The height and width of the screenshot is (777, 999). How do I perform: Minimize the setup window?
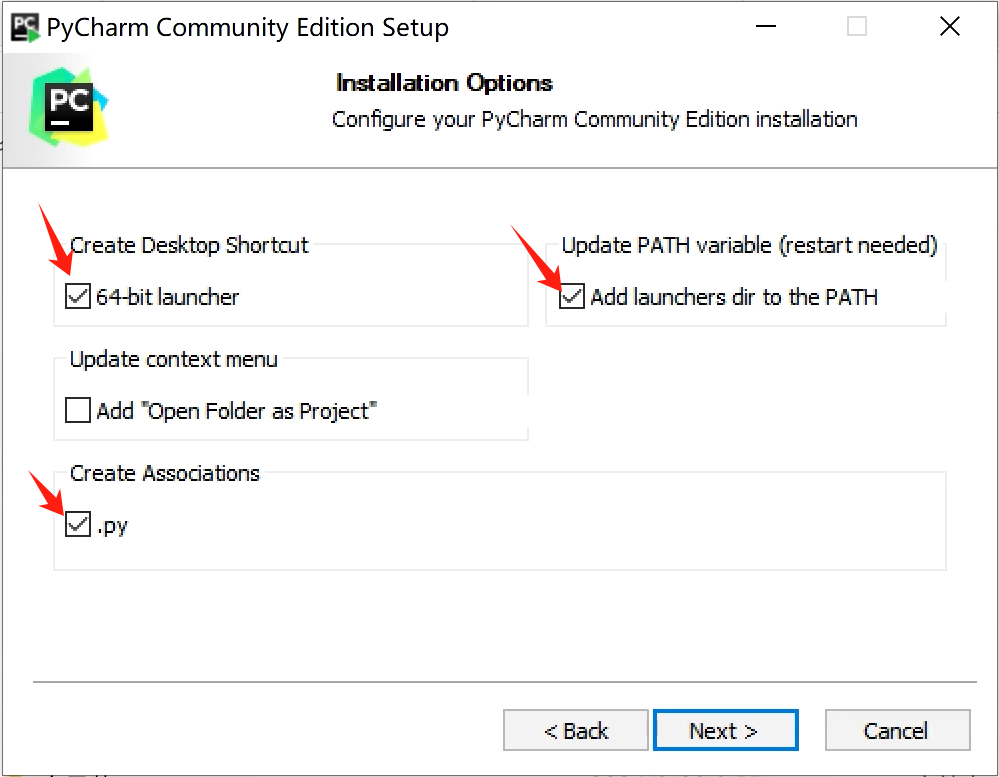pyautogui.click(x=766, y=27)
